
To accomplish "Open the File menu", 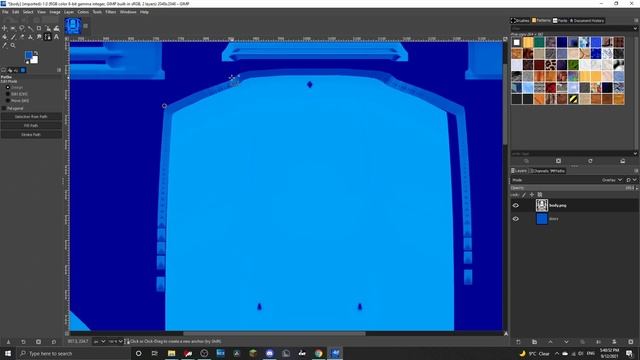I will coord(5,12).
